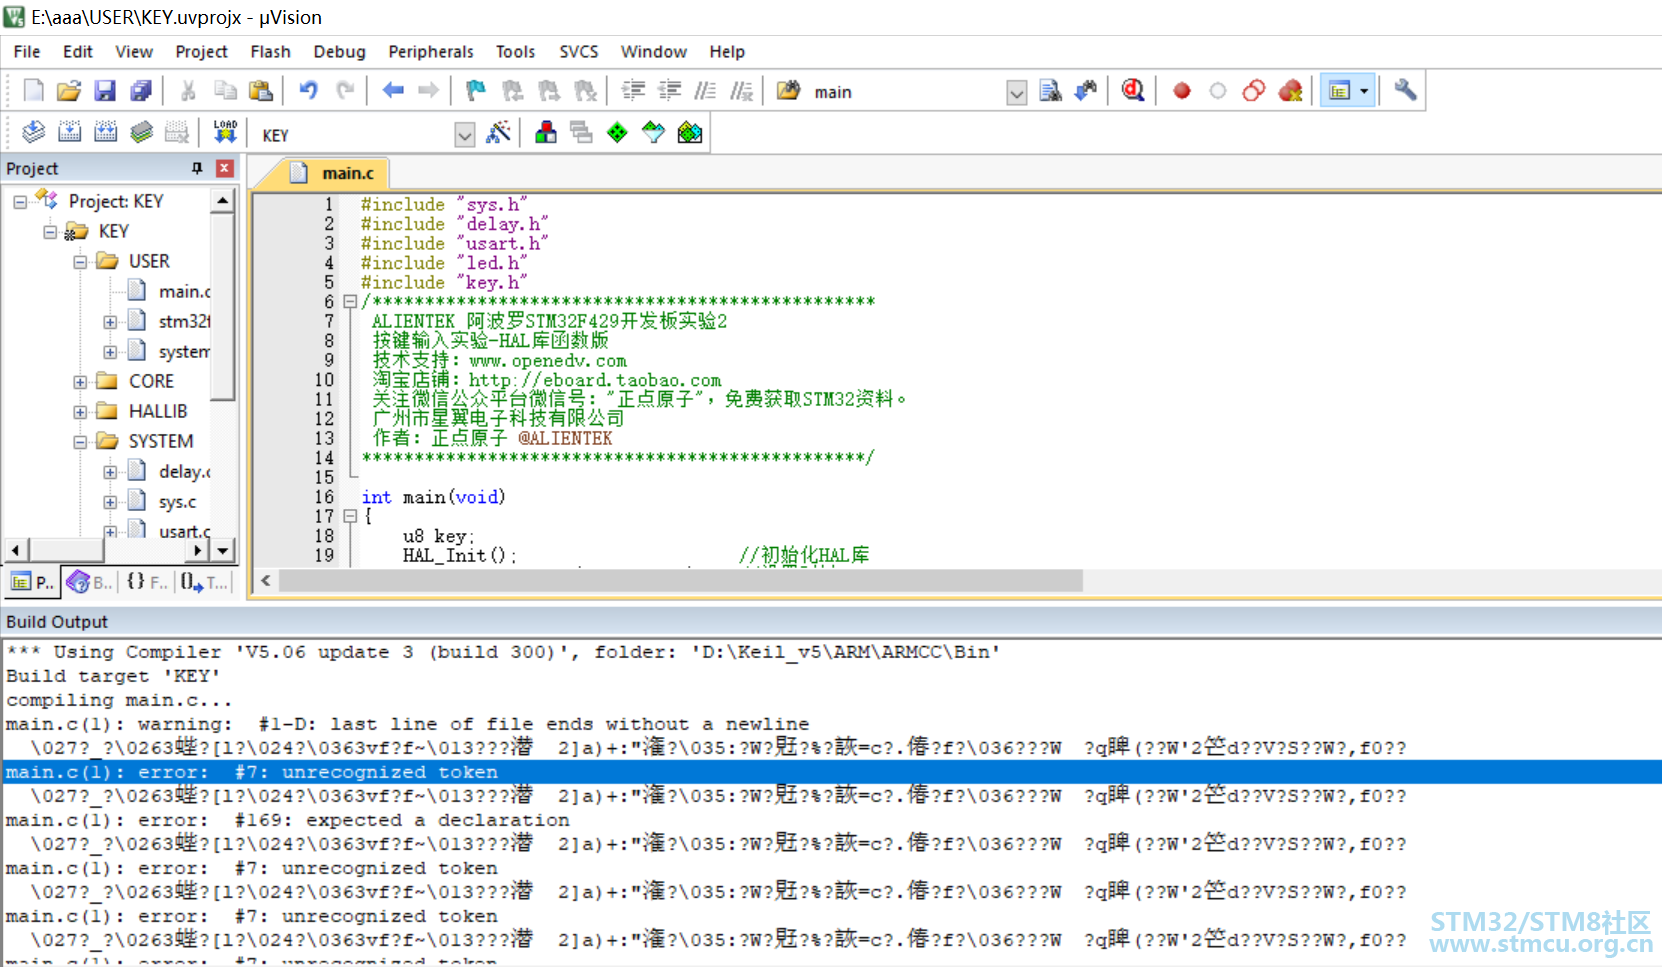Download to flash with the LOAD icon
This screenshot has width=1662, height=967.
(x=225, y=132)
